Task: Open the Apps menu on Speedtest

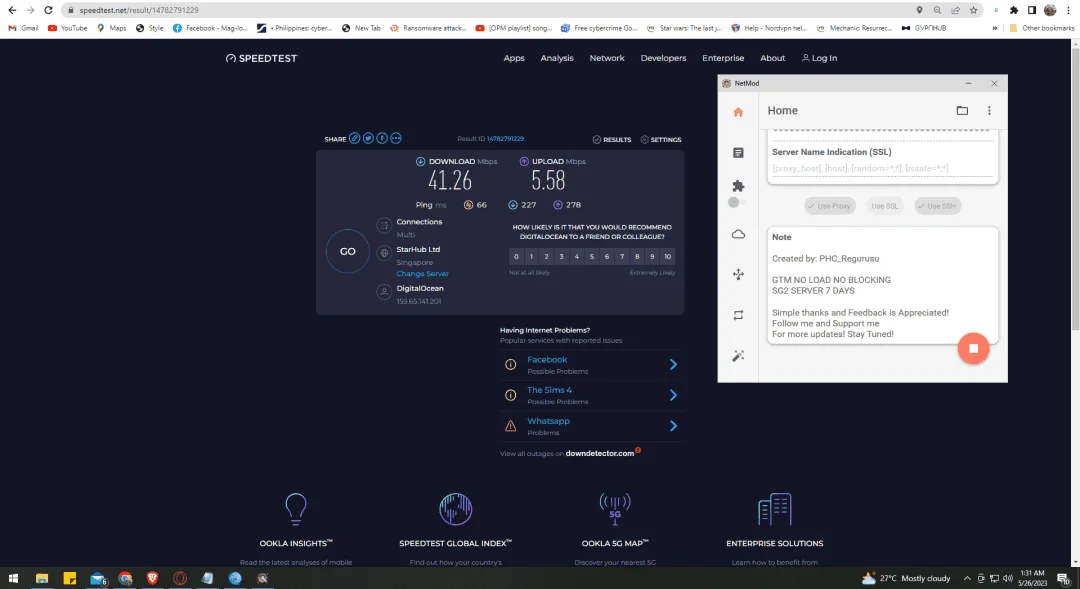Action: tap(514, 58)
